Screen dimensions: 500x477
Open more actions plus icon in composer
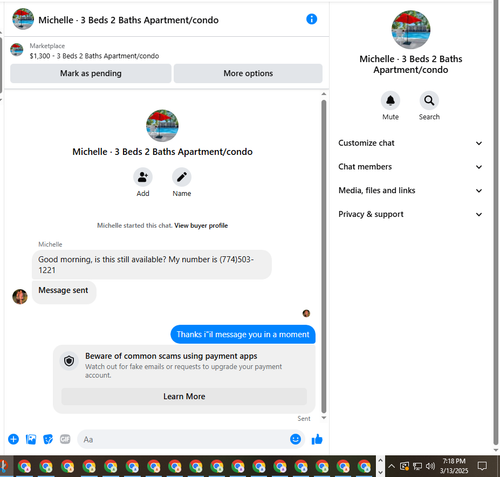(x=13, y=439)
